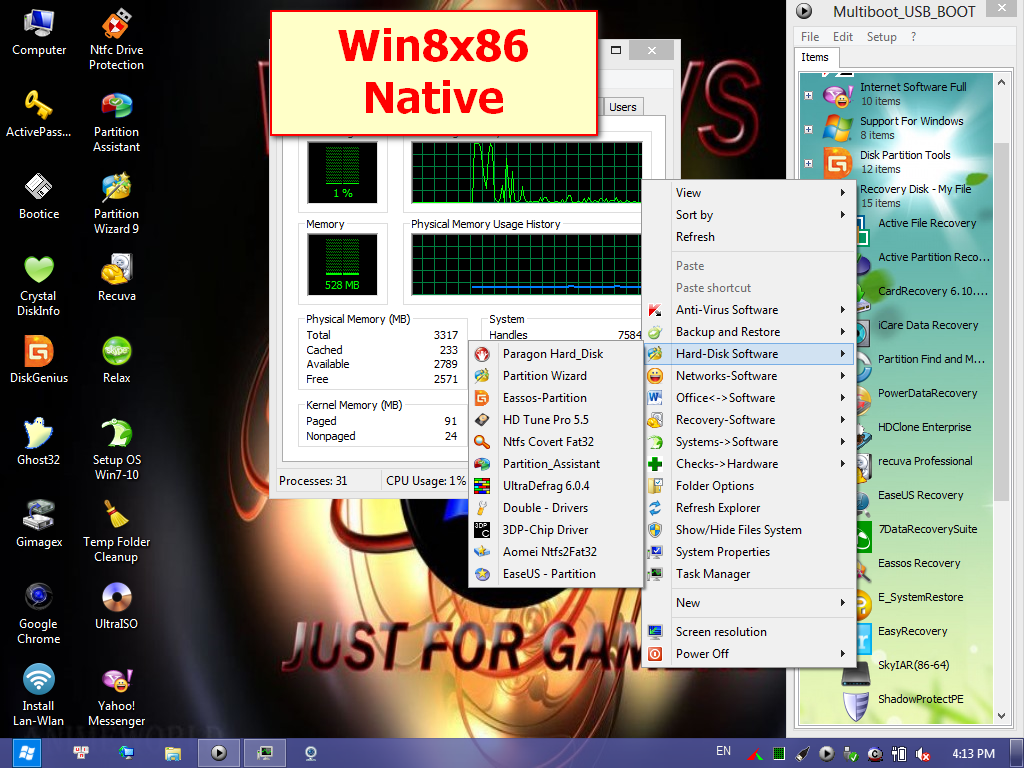Launch Partition Wizard 9 desktop shortcut

(116, 204)
